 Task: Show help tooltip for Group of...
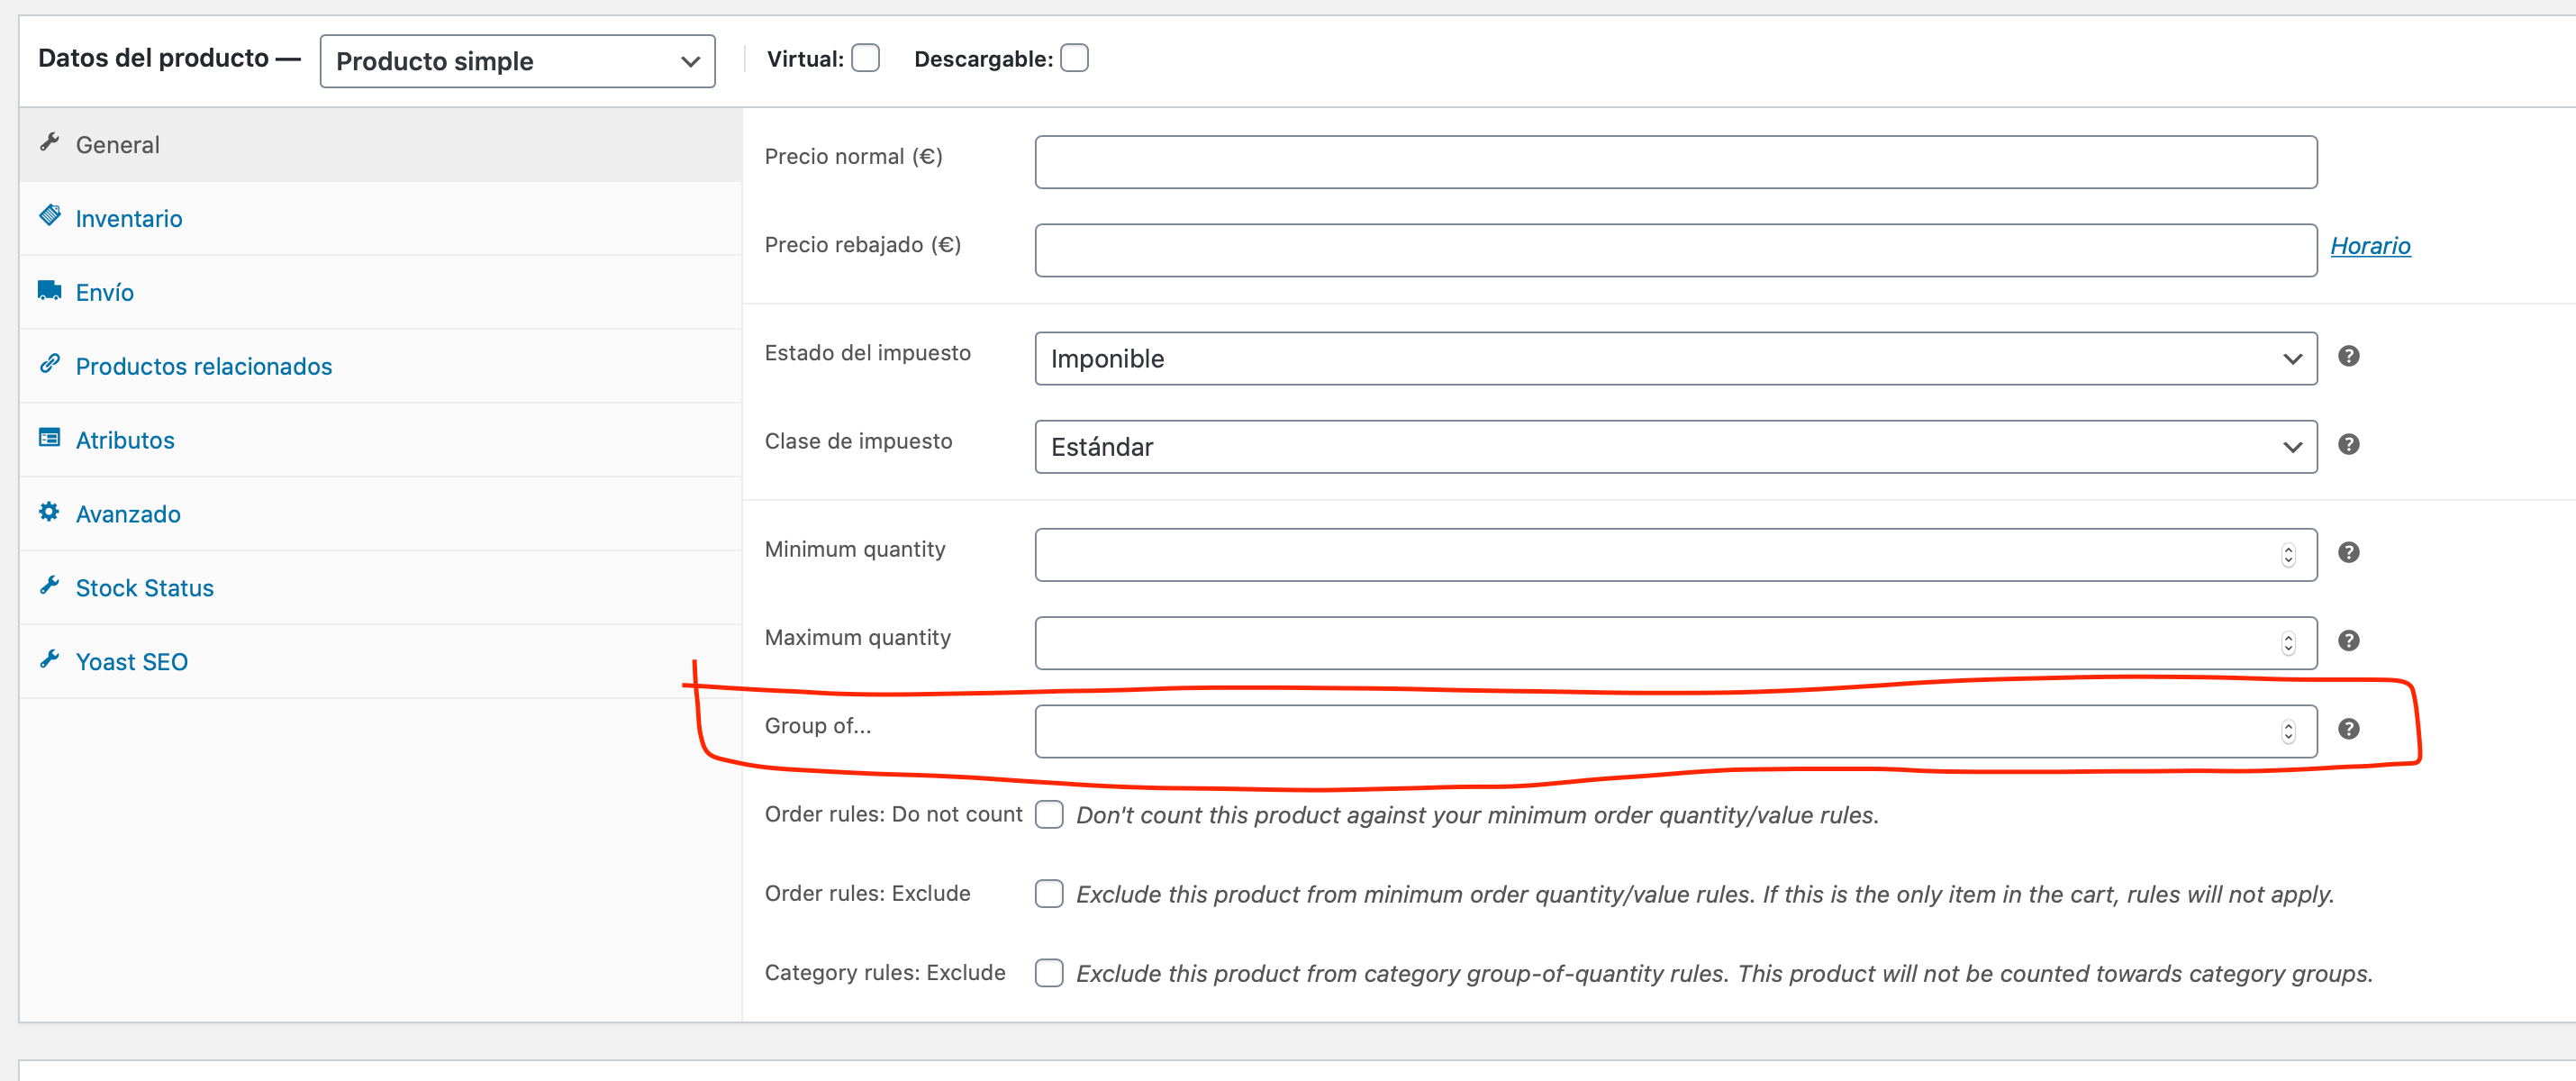[2348, 729]
